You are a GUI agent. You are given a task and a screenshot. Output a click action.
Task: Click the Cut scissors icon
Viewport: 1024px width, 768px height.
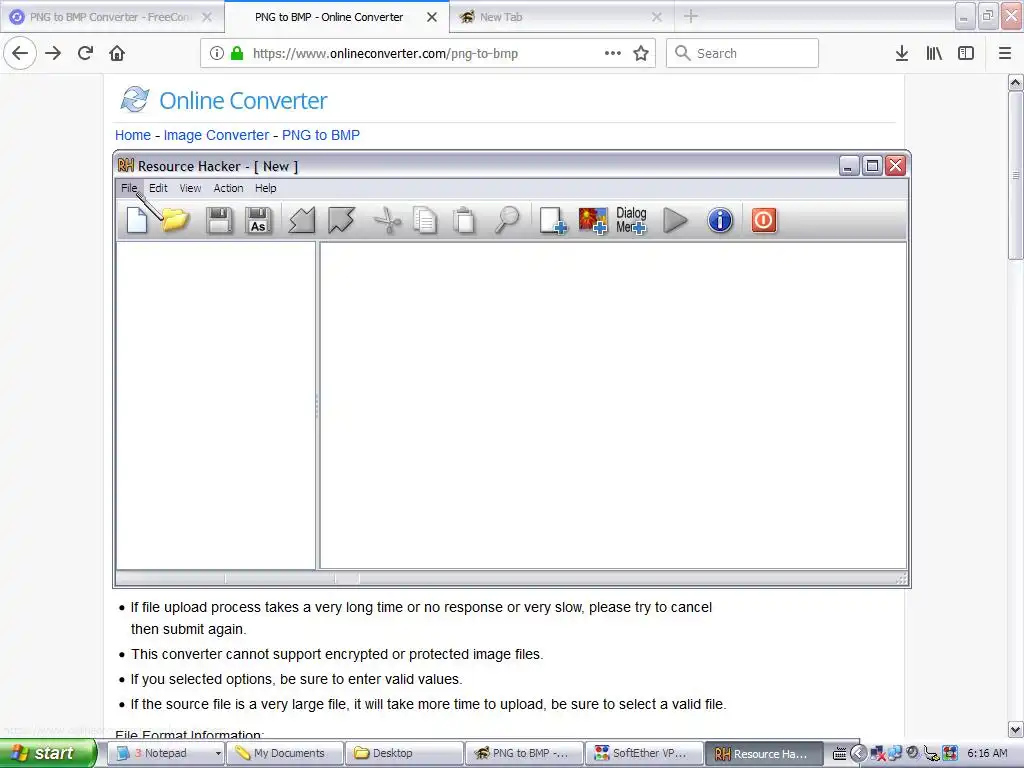(x=387, y=220)
